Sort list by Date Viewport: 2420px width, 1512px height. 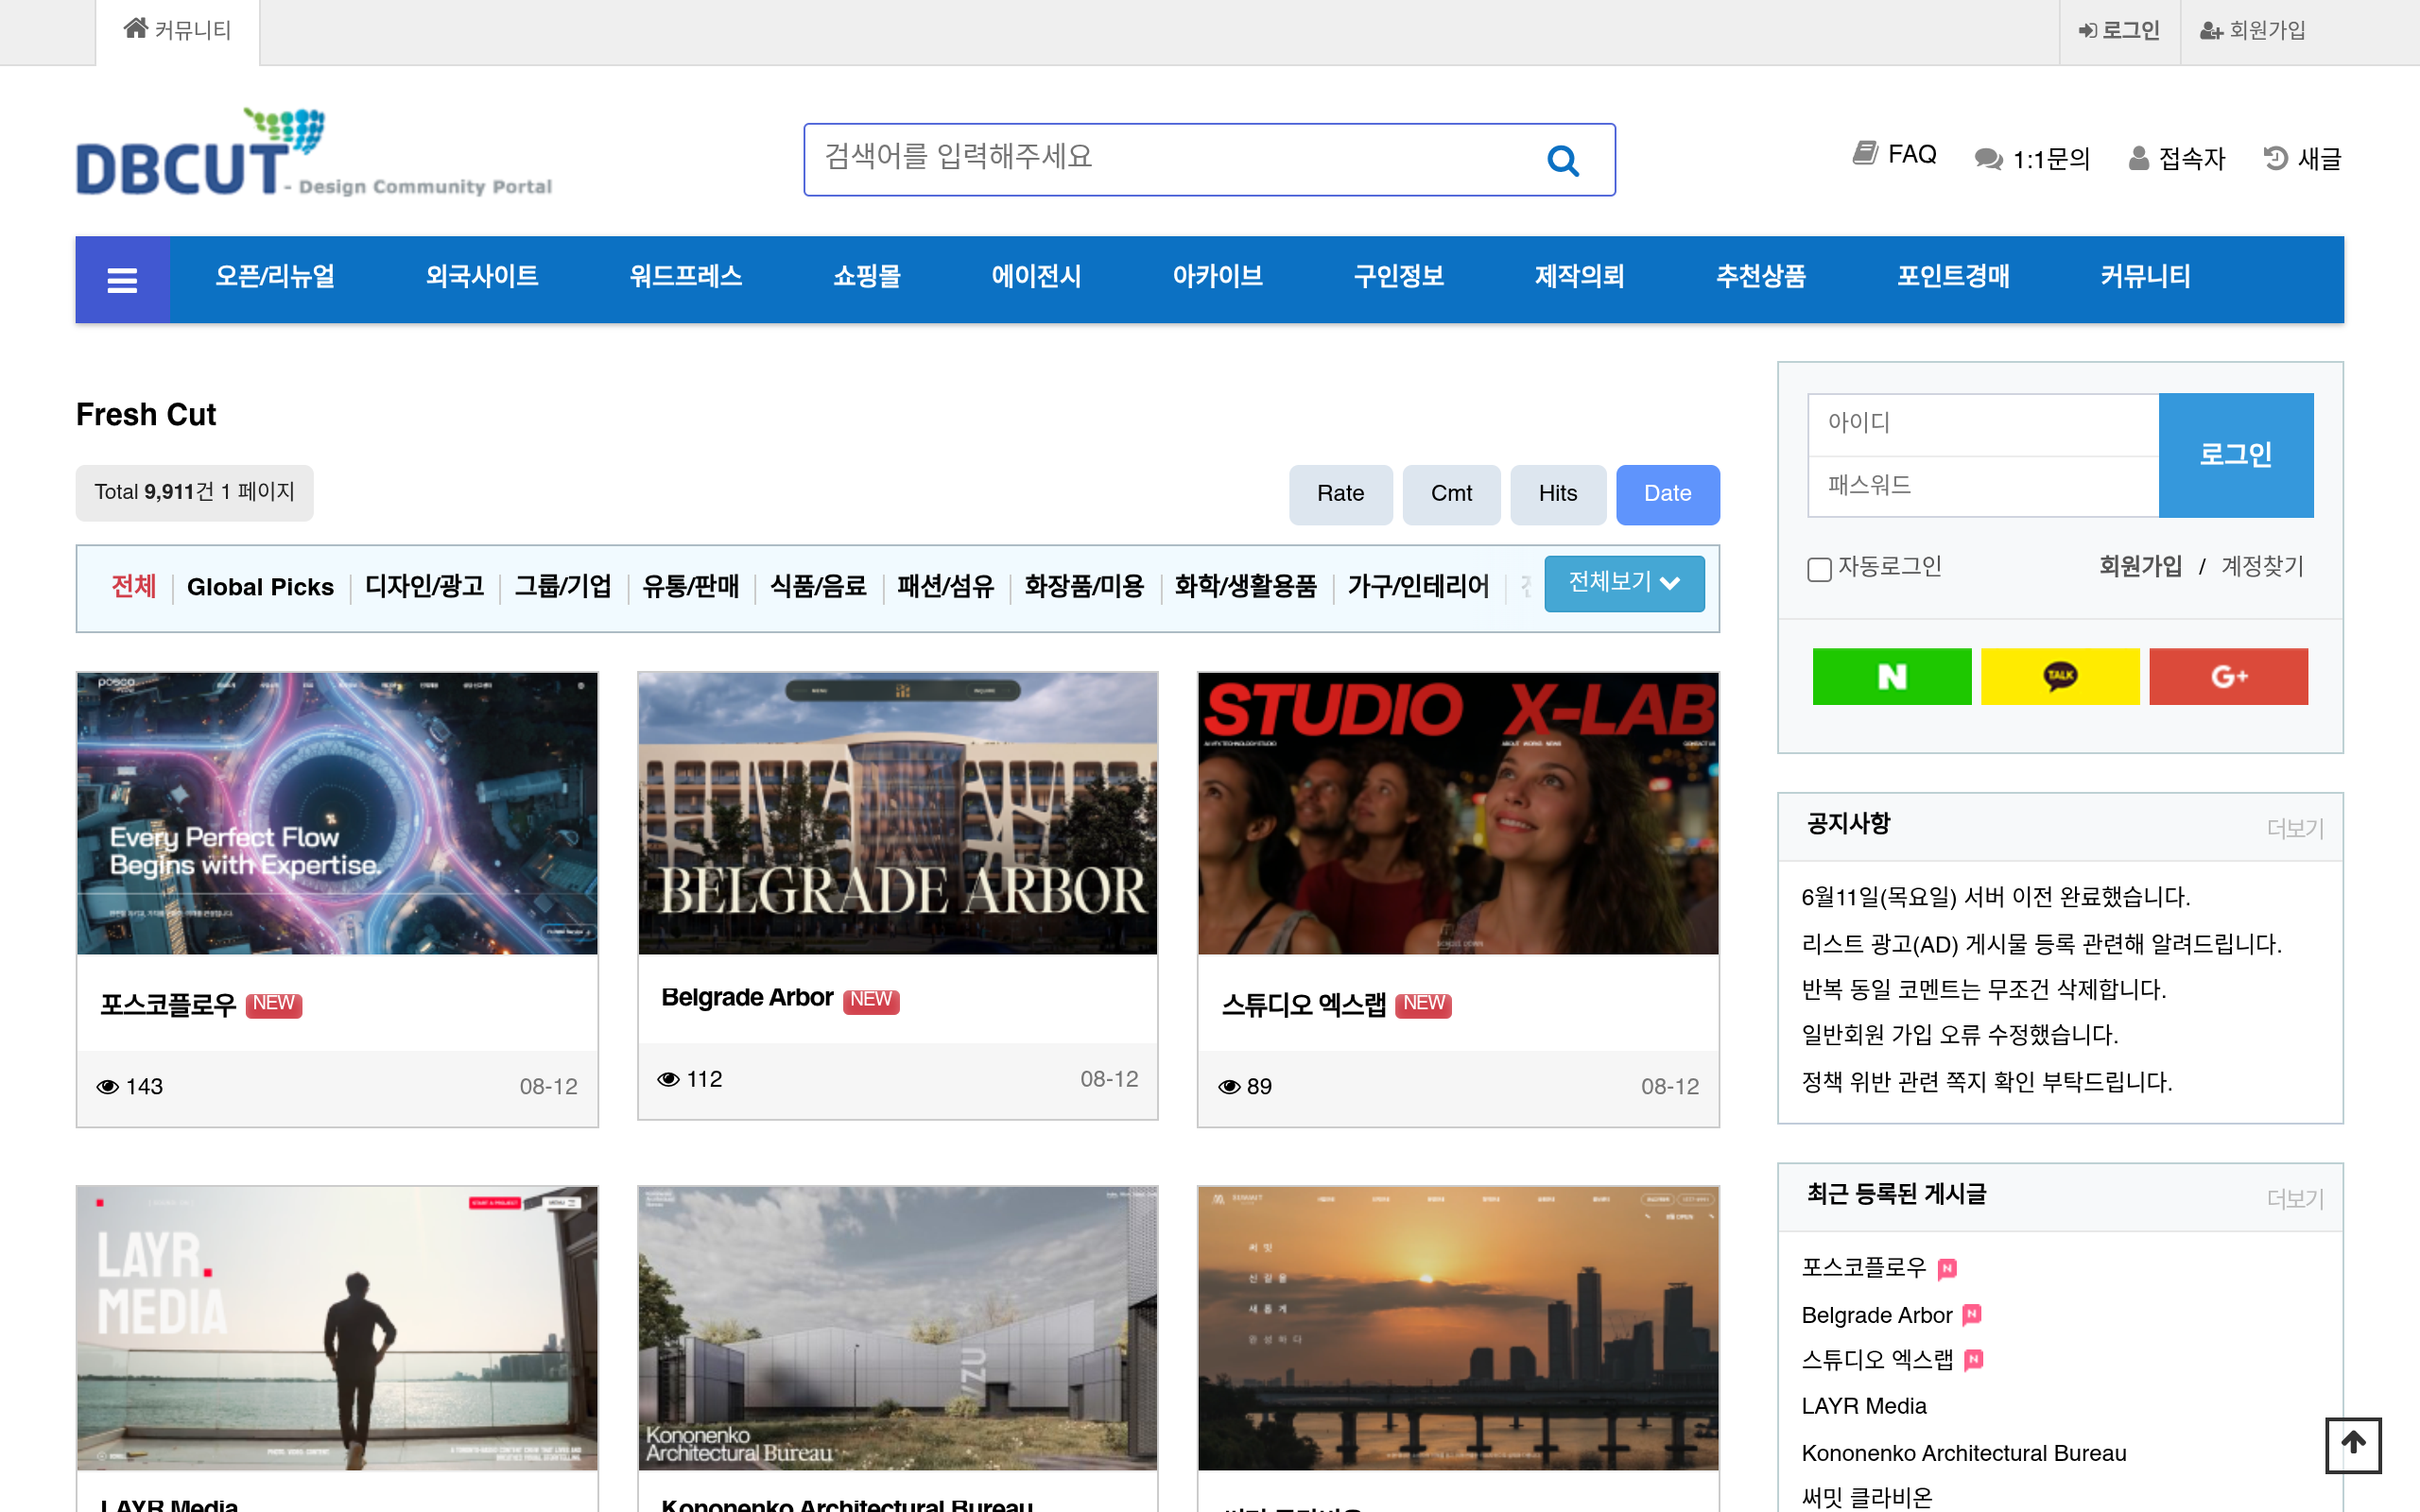(1667, 494)
